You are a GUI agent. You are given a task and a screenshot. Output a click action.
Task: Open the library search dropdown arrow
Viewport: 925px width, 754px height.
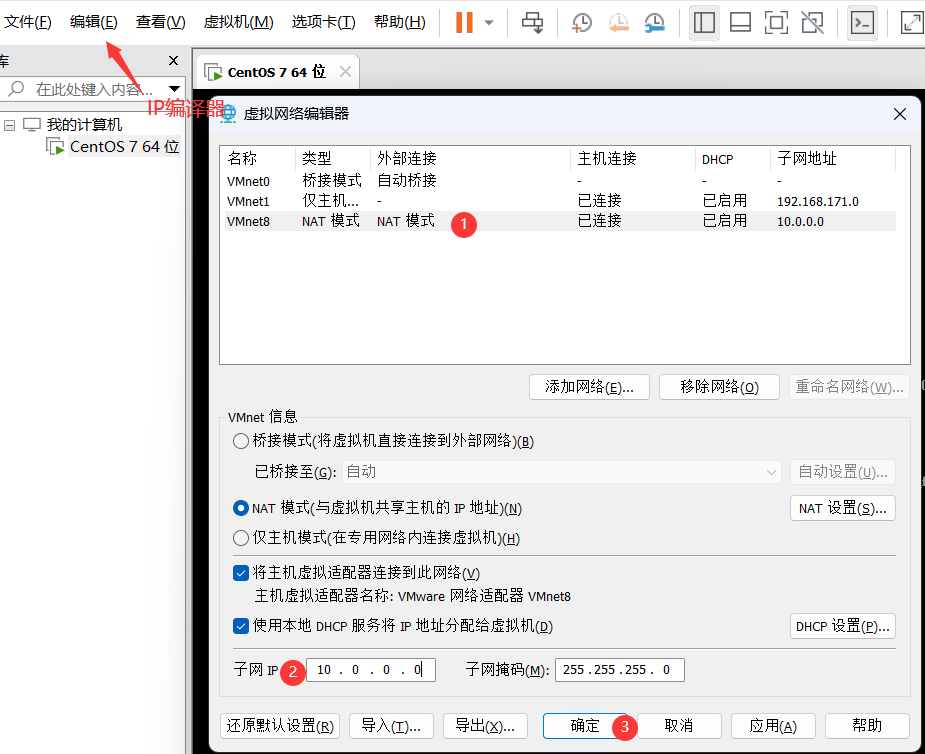(x=174, y=89)
